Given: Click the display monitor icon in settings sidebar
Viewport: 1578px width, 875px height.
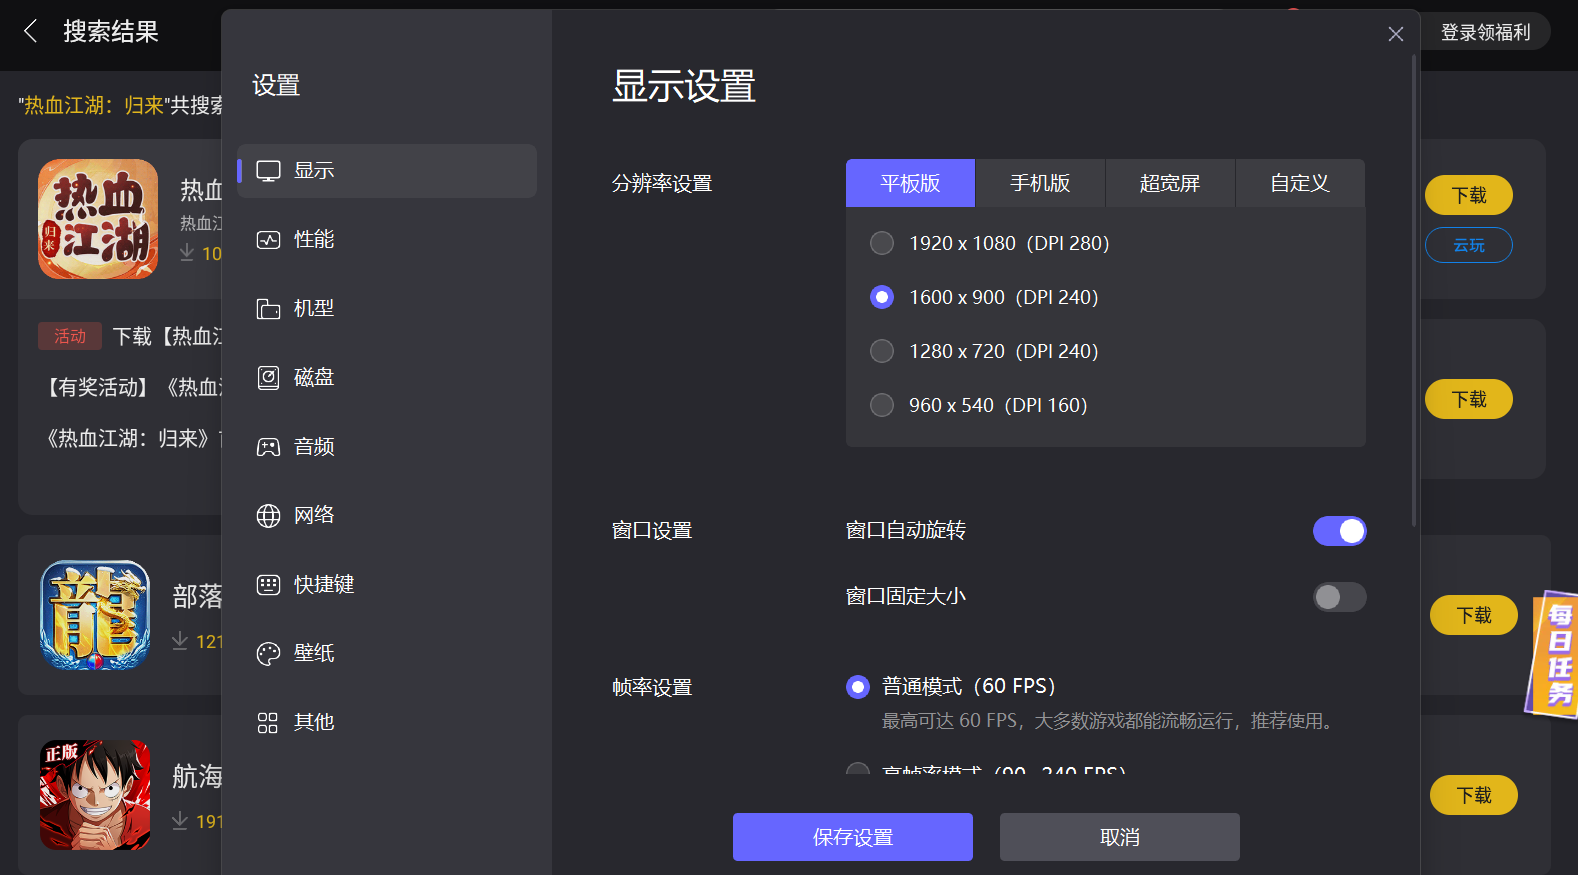Looking at the screenshot, I should coord(268,171).
